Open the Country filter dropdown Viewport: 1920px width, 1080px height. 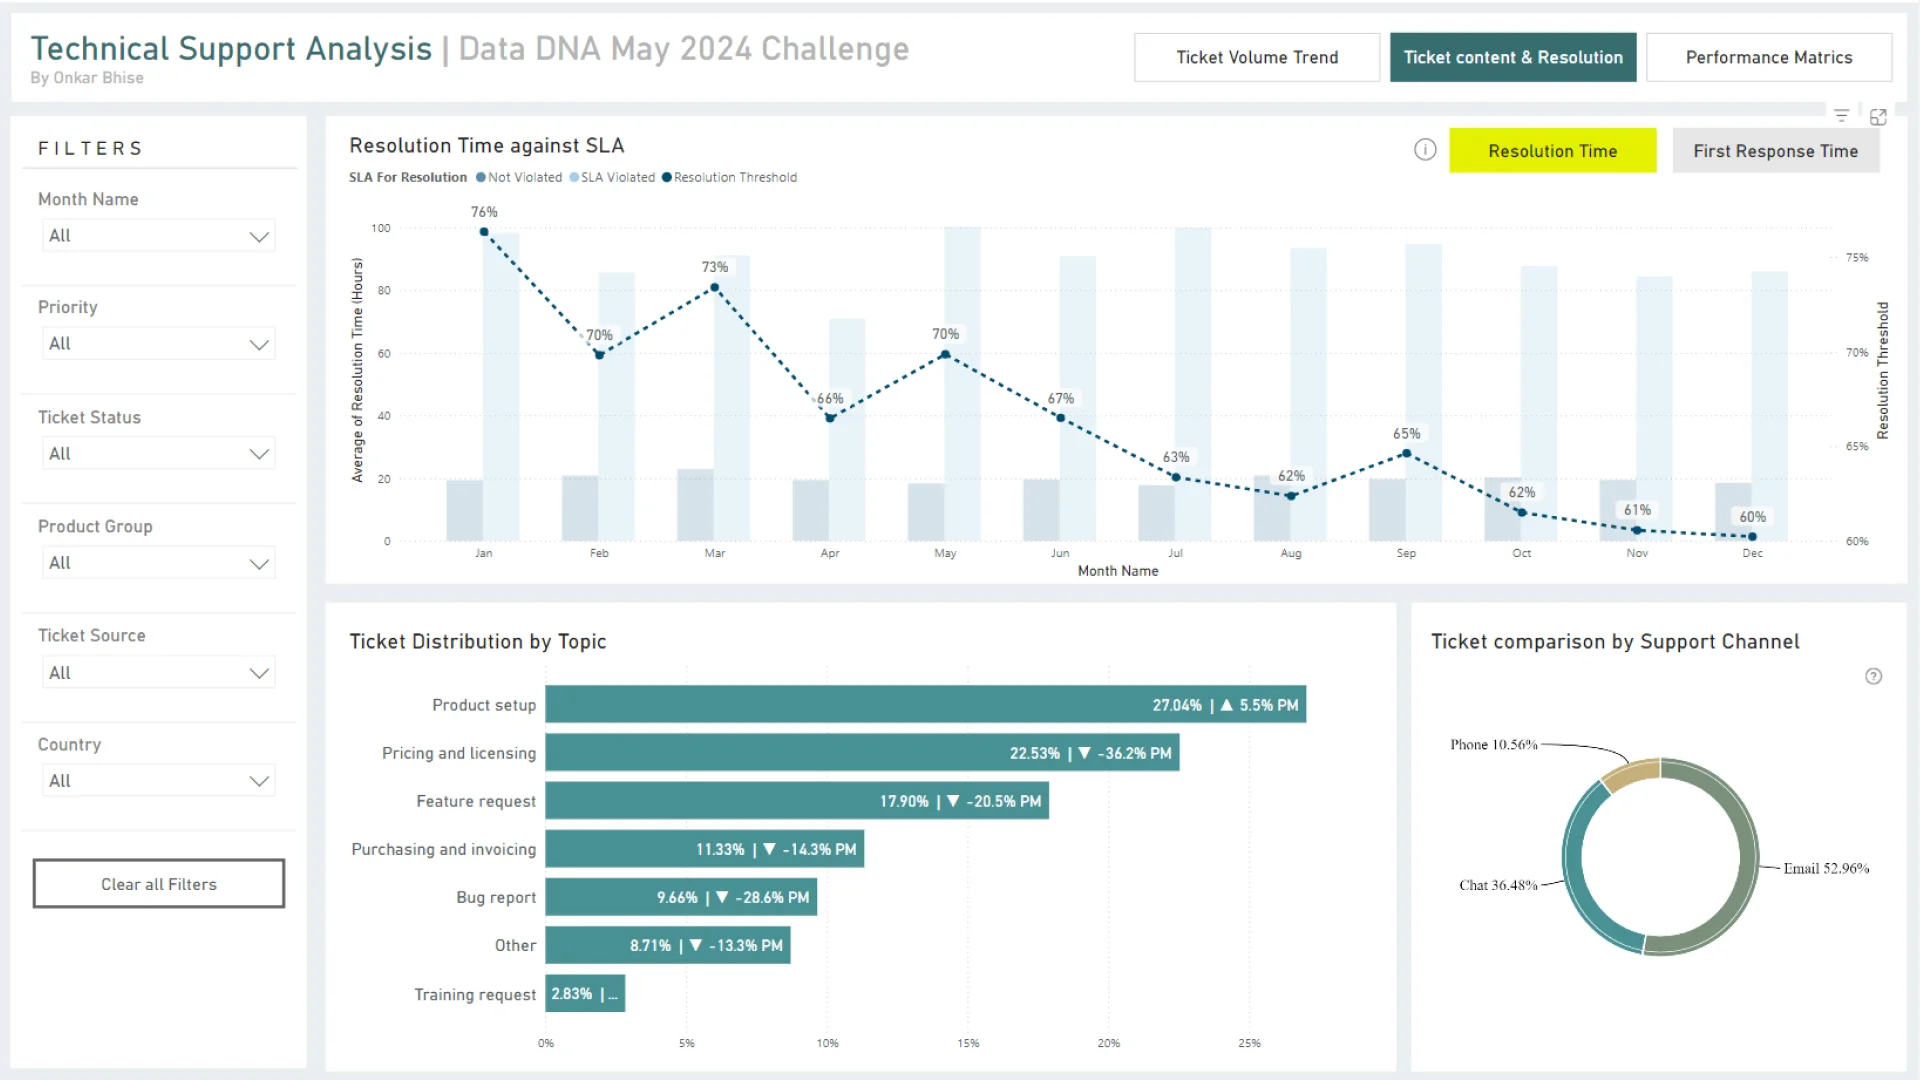pos(160,781)
